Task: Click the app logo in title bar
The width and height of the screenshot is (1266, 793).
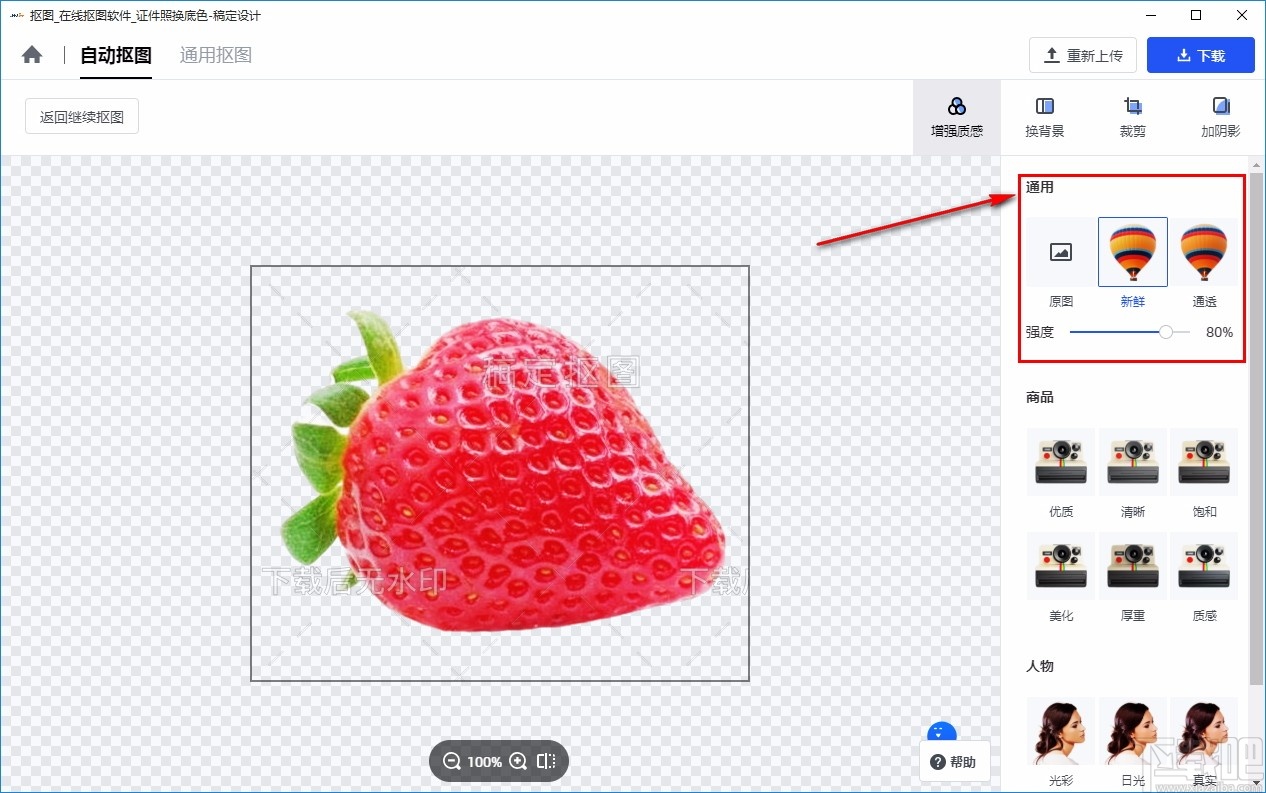Action: click(16, 16)
